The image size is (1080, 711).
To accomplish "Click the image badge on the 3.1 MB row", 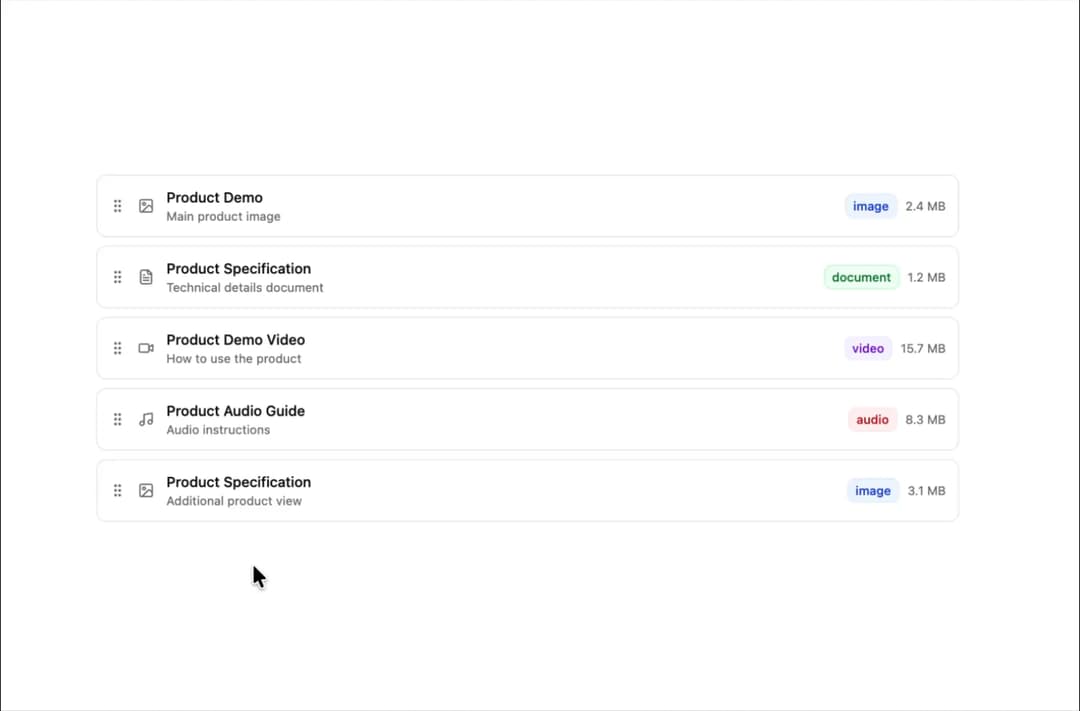I will click(x=873, y=491).
